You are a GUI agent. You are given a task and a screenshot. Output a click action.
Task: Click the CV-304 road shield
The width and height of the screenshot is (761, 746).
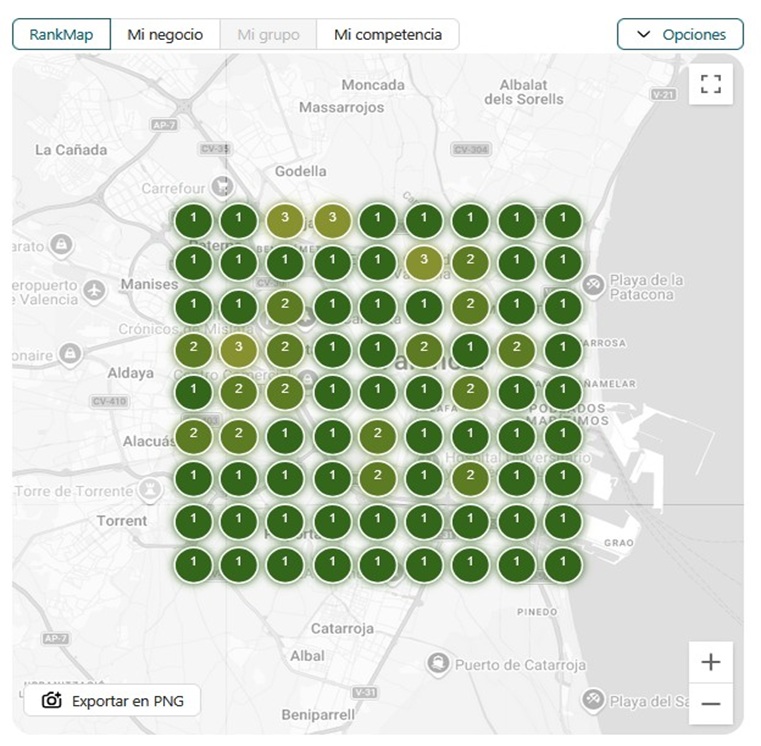[x=471, y=149]
